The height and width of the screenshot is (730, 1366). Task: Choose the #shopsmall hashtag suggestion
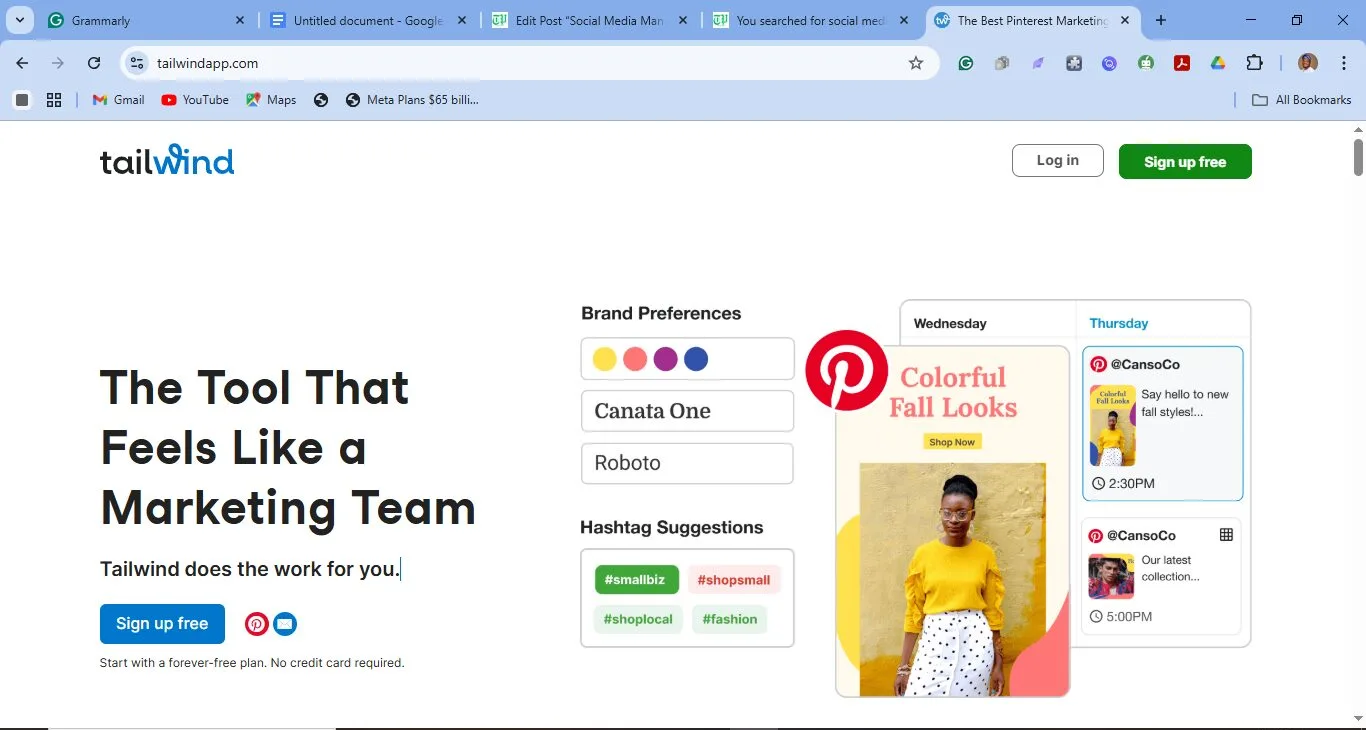click(x=734, y=580)
